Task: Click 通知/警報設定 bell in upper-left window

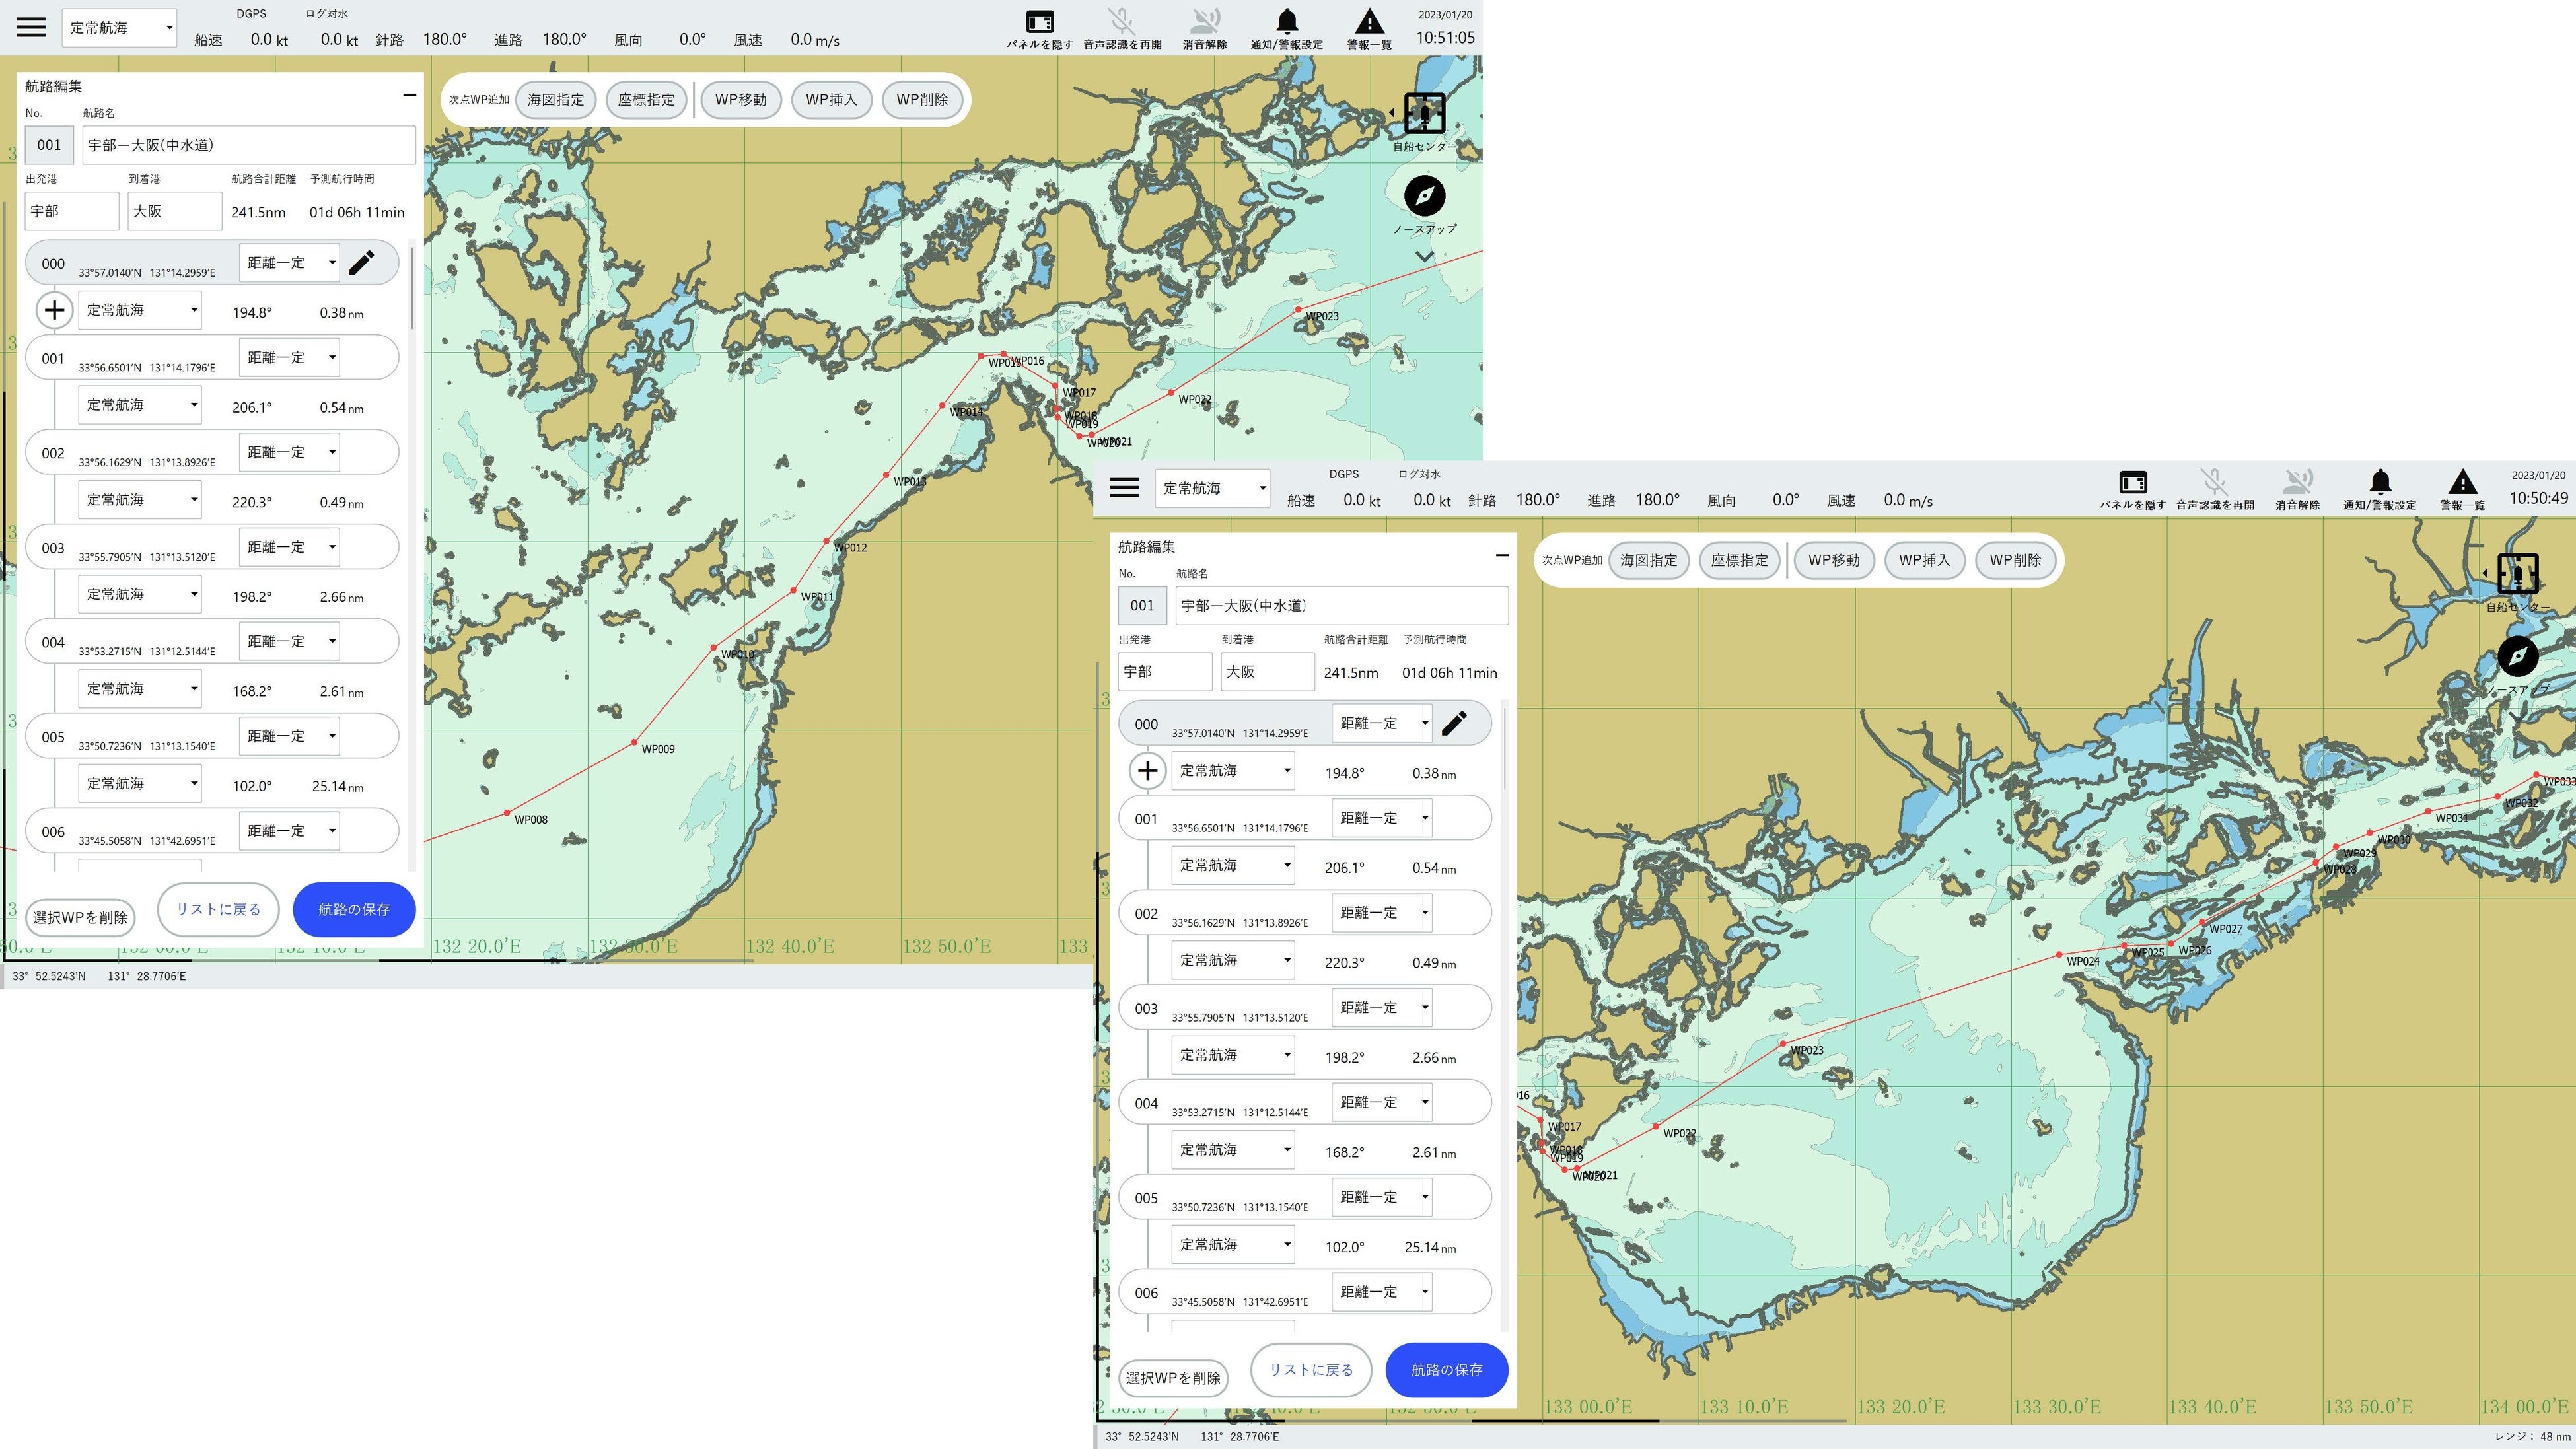Action: coord(1287,22)
